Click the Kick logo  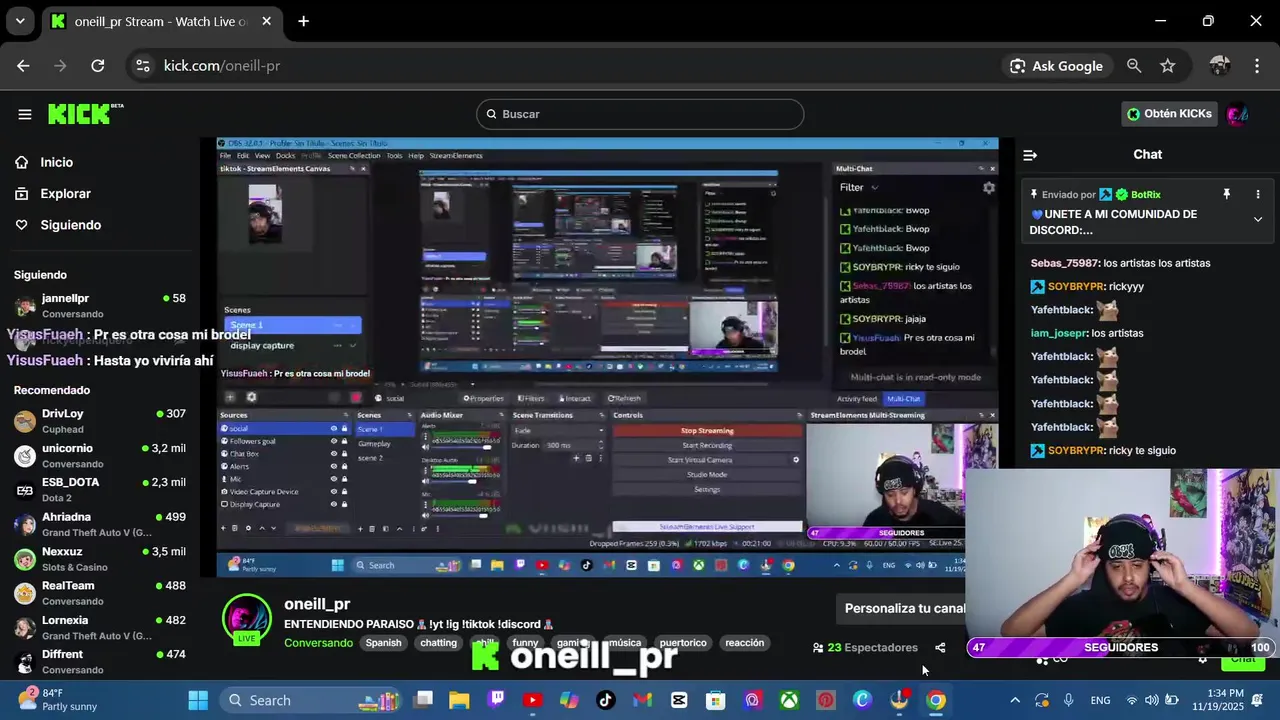pyautogui.click(x=85, y=113)
